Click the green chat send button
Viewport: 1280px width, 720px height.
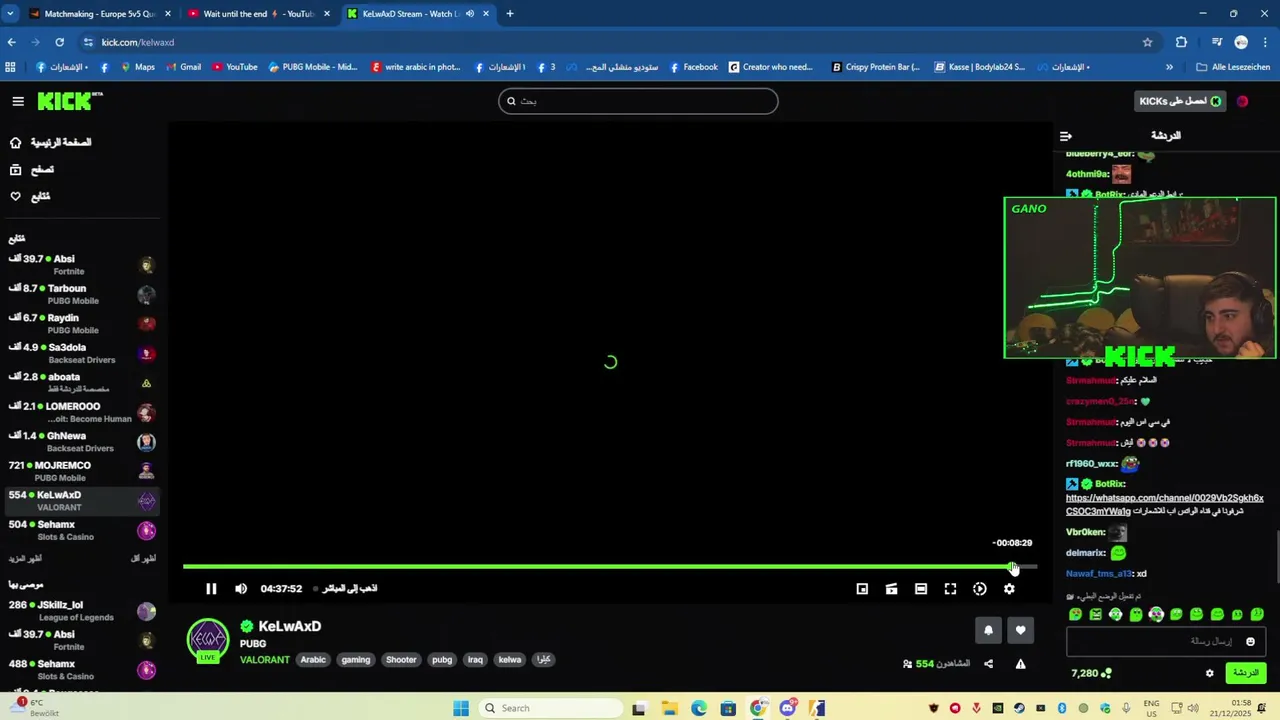(x=1246, y=673)
